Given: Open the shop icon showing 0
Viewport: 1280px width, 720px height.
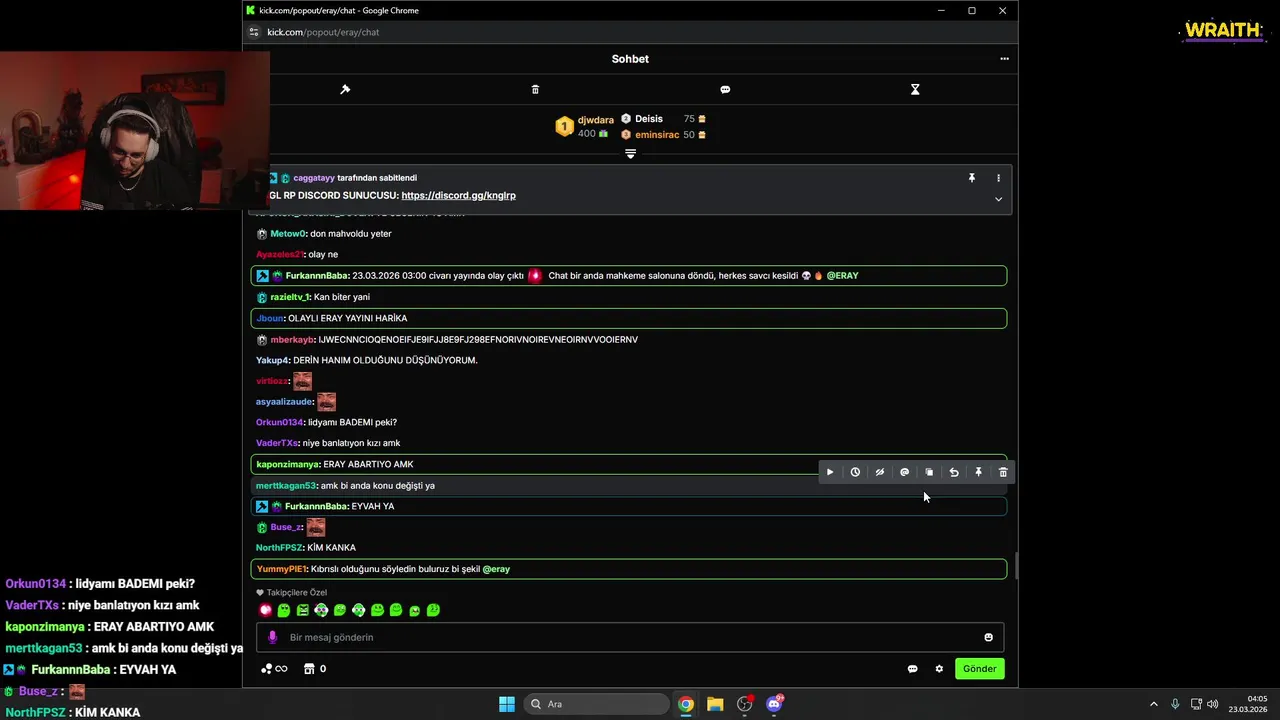Looking at the screenshot, I should pyautogui.click(x=315, y=669).
